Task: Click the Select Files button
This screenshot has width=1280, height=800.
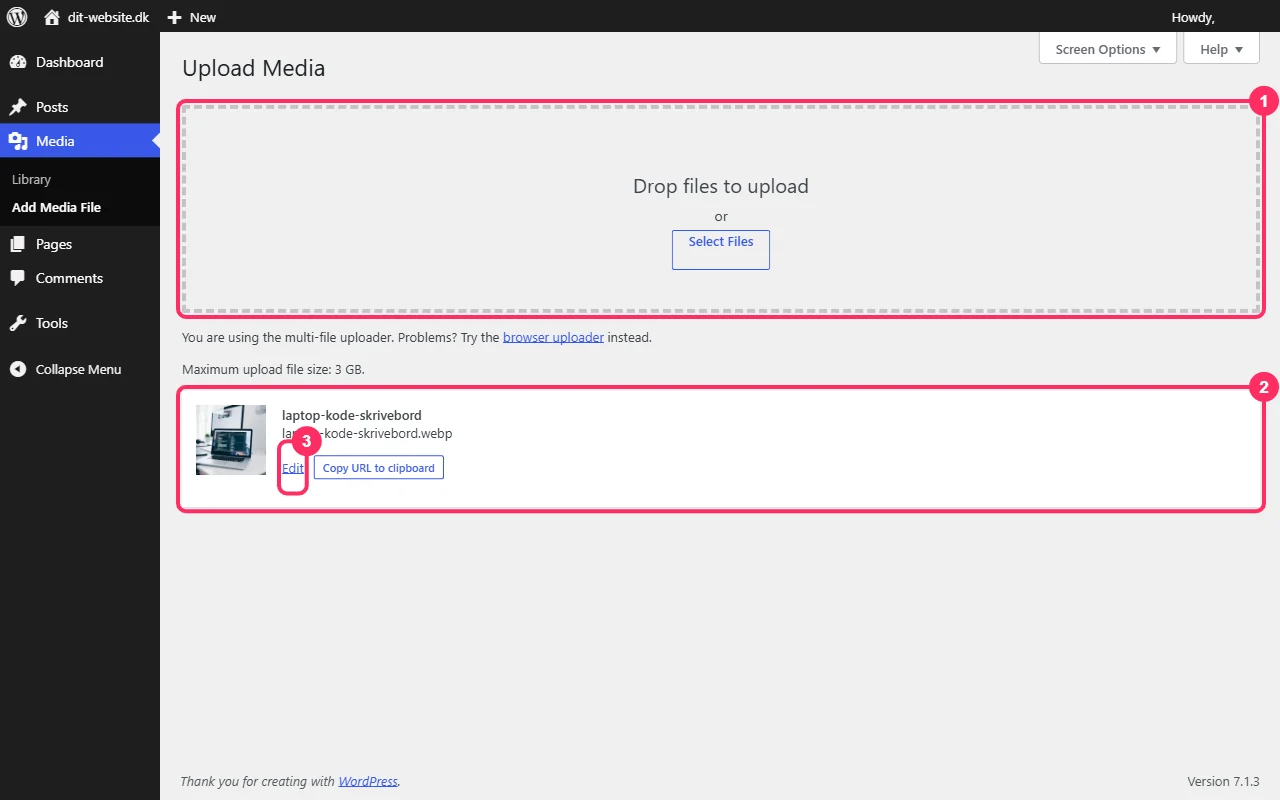Action: click(721, 249)
